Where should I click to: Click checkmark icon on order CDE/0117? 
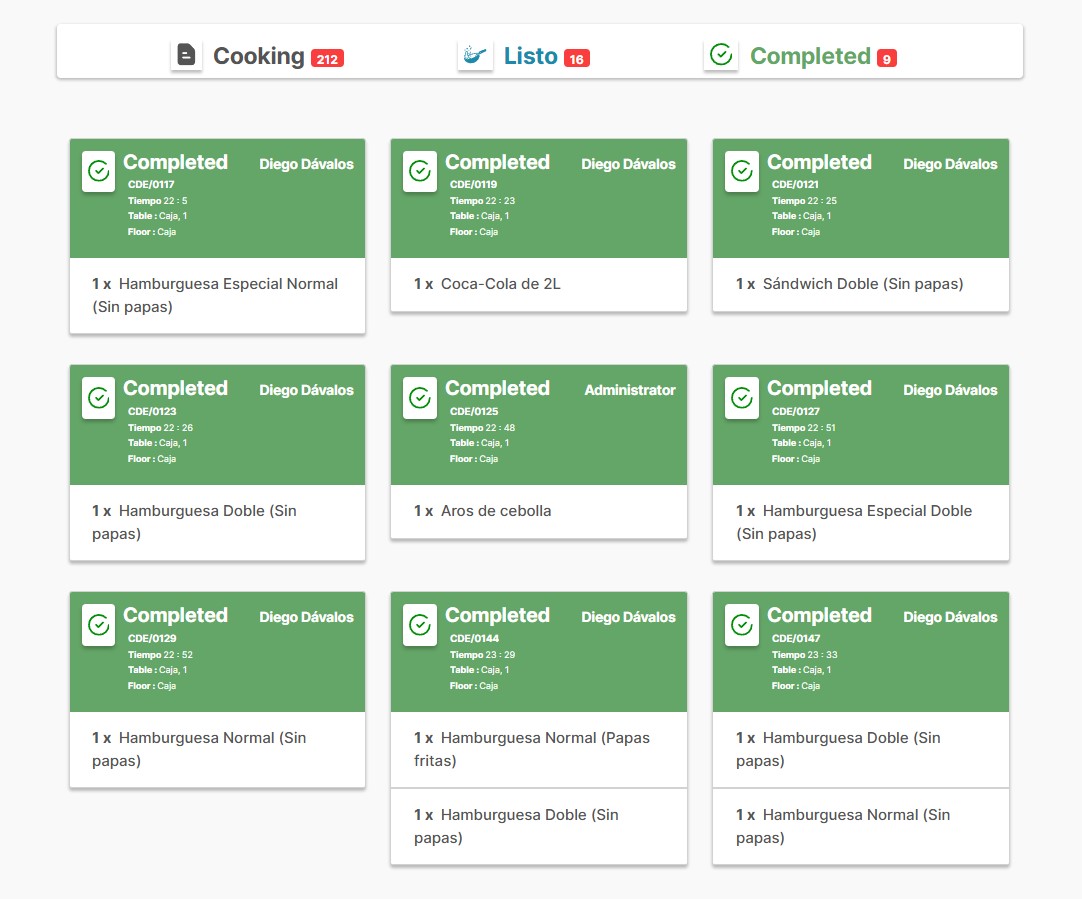tap(98, 172)
